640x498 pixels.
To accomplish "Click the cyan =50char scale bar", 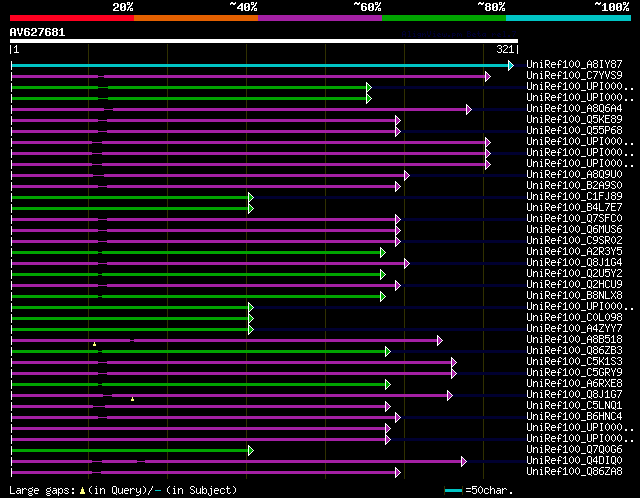I will [x=453, y=490].
